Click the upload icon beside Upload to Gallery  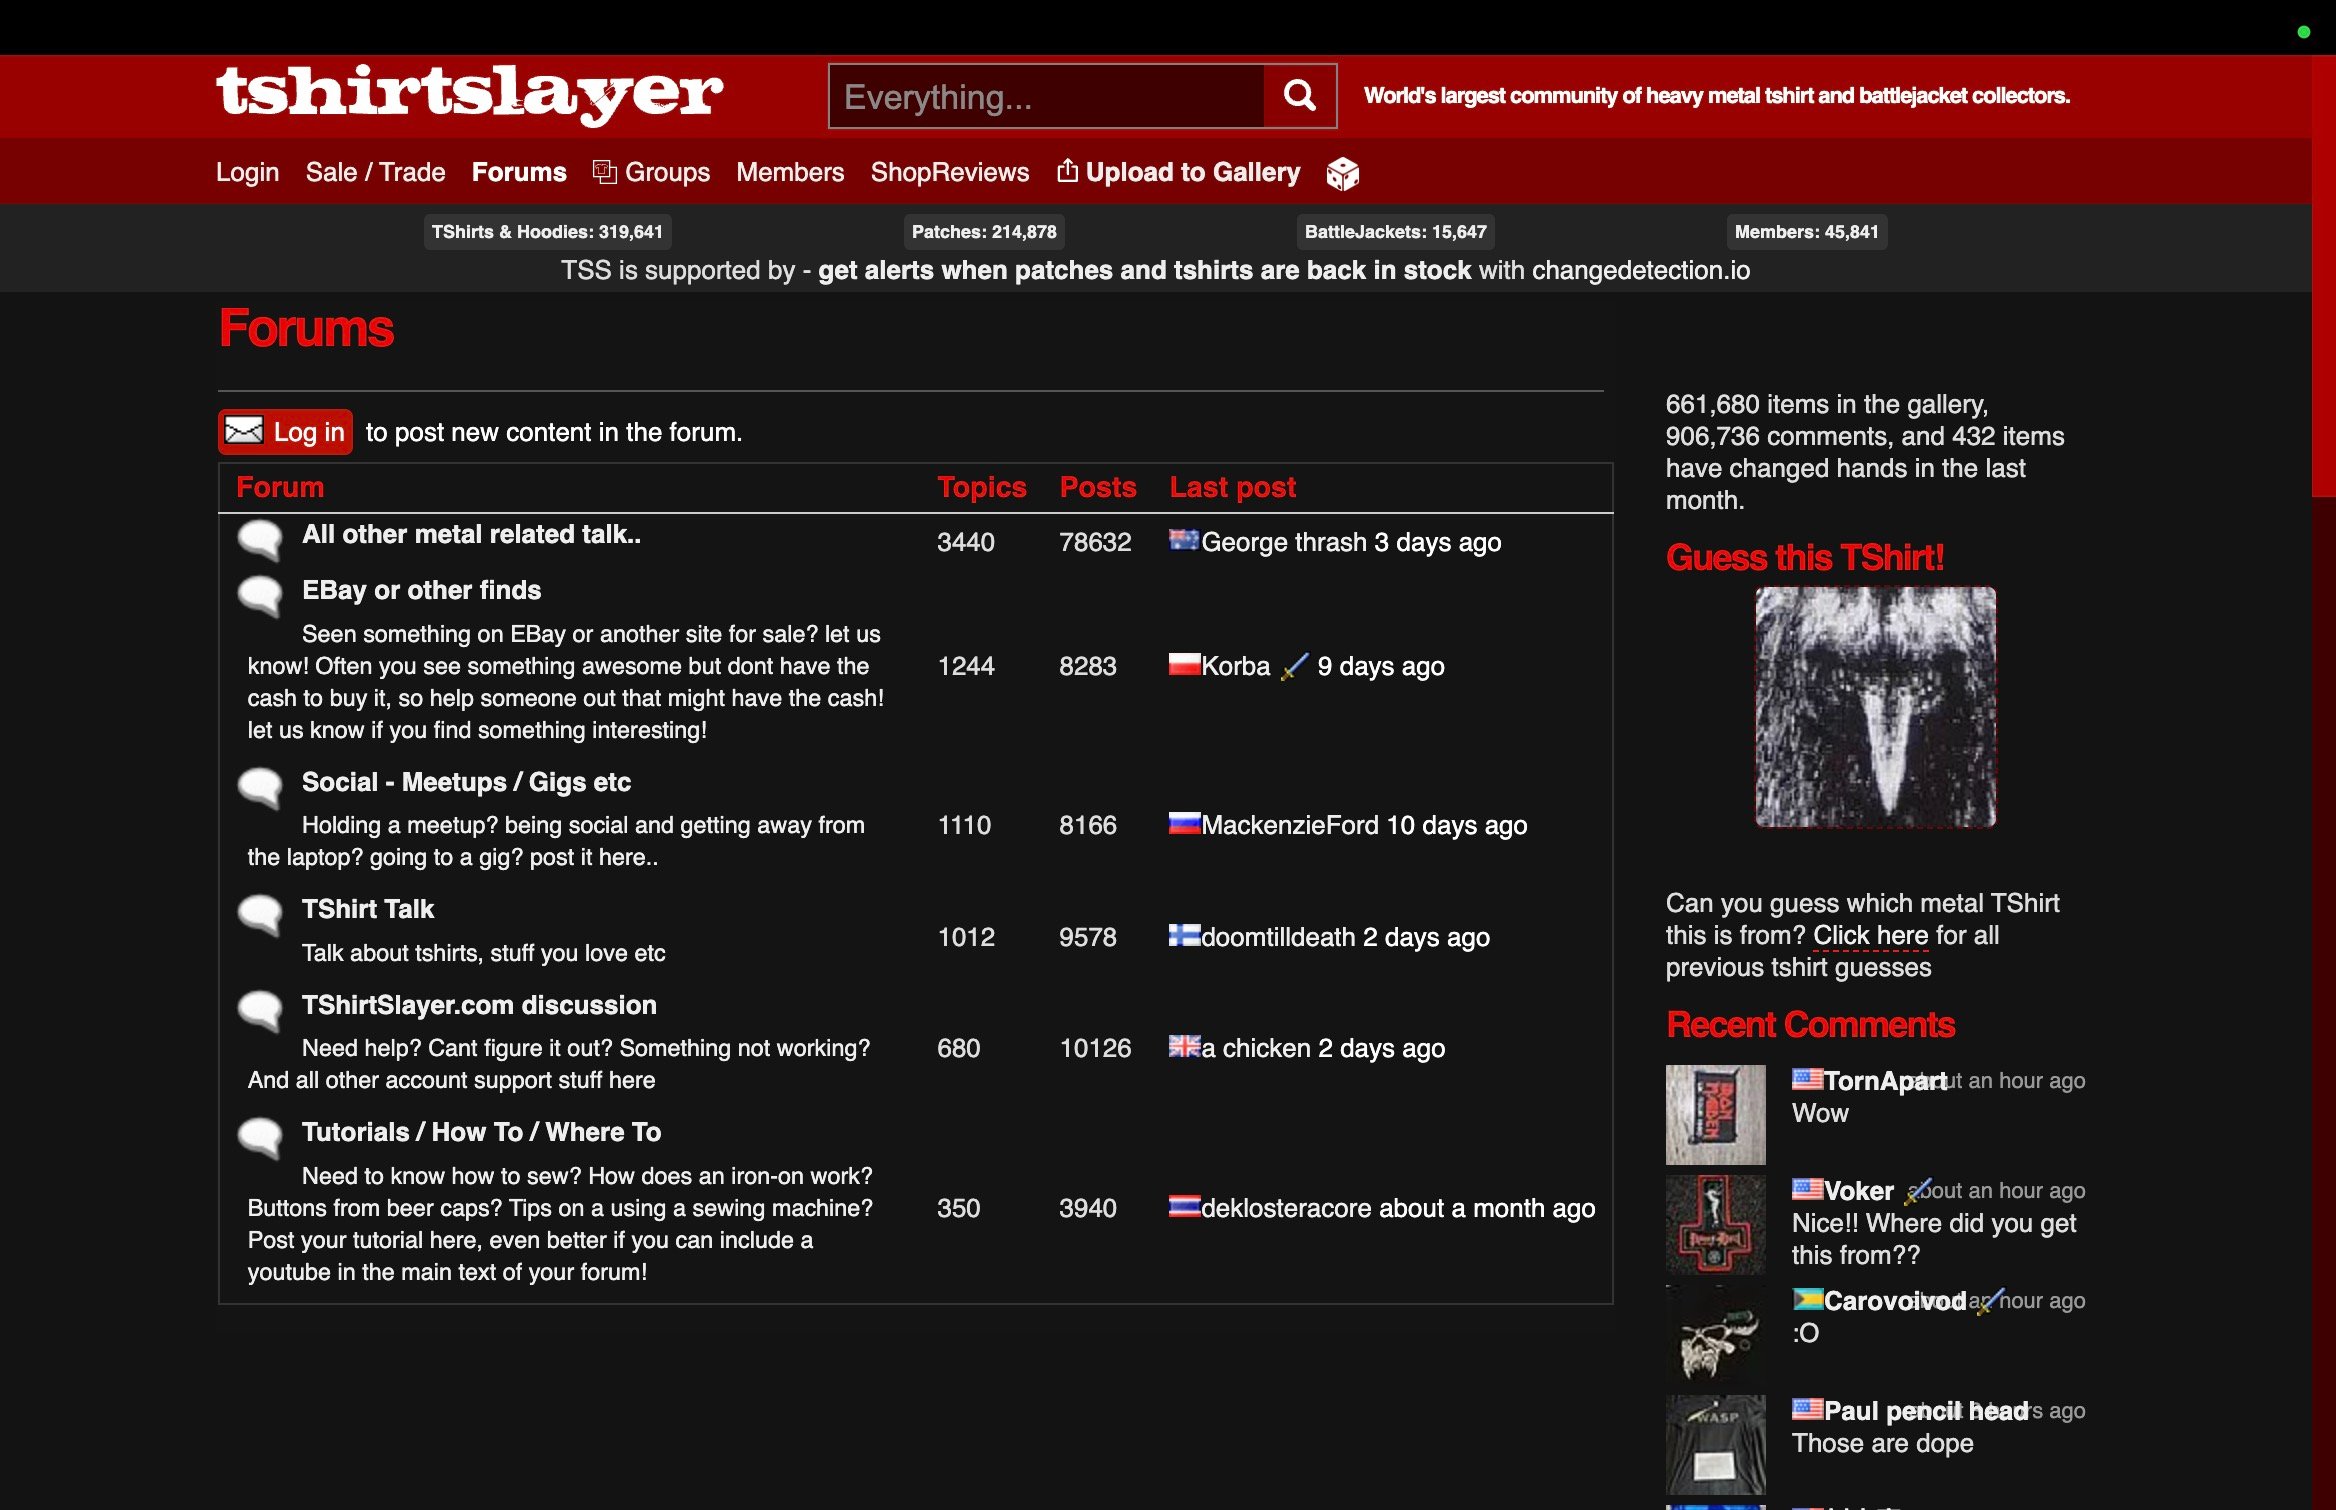(1067, 171)
